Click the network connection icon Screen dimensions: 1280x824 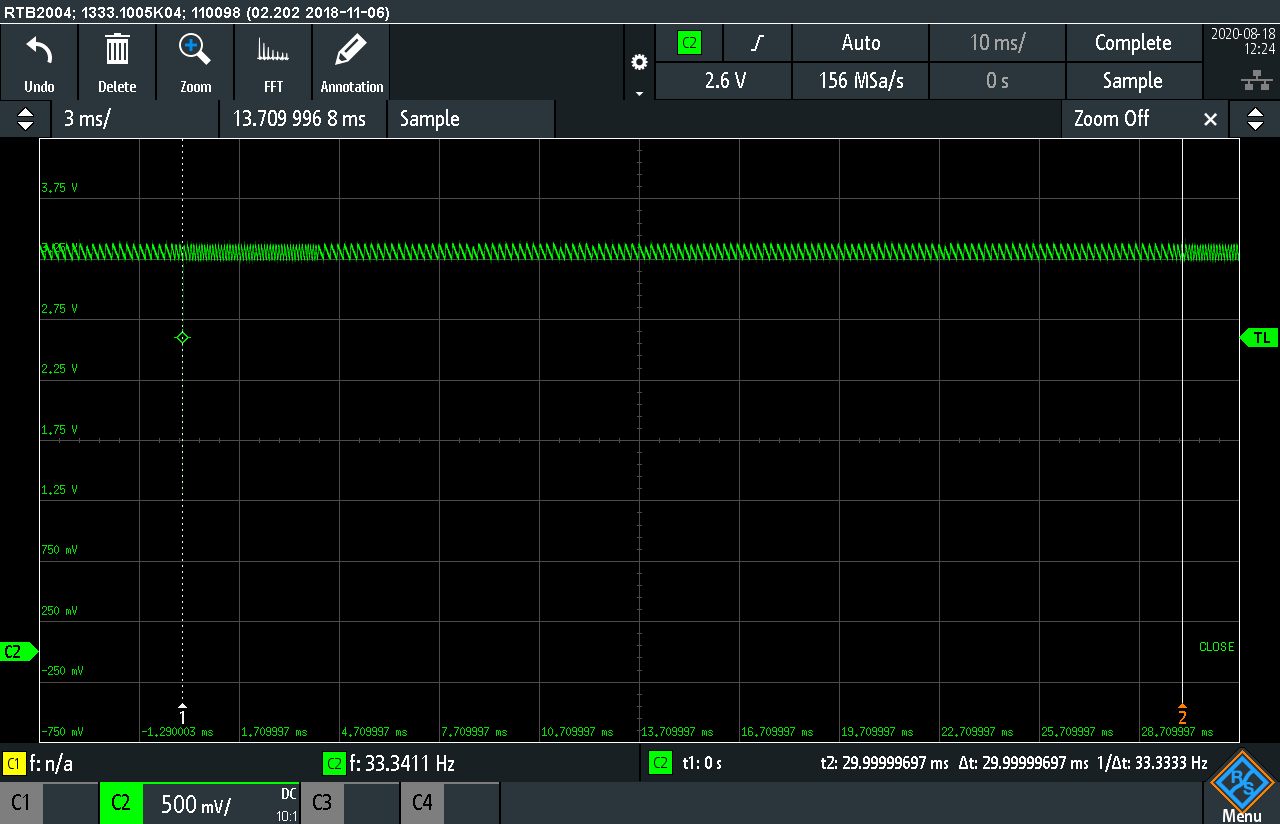(1255, 82)
